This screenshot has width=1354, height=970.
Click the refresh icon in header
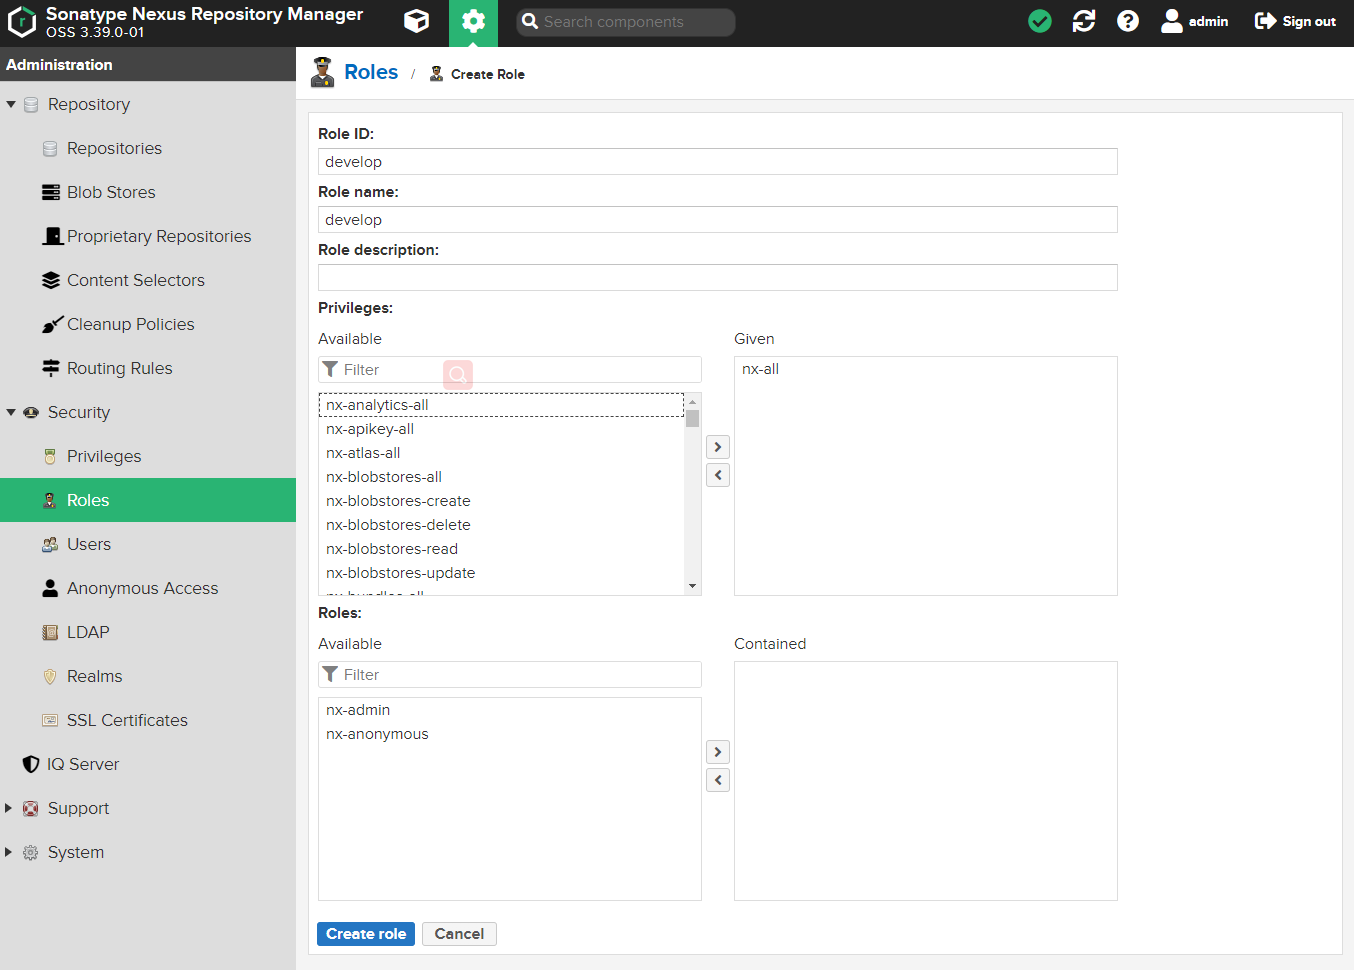[1084, 21]
